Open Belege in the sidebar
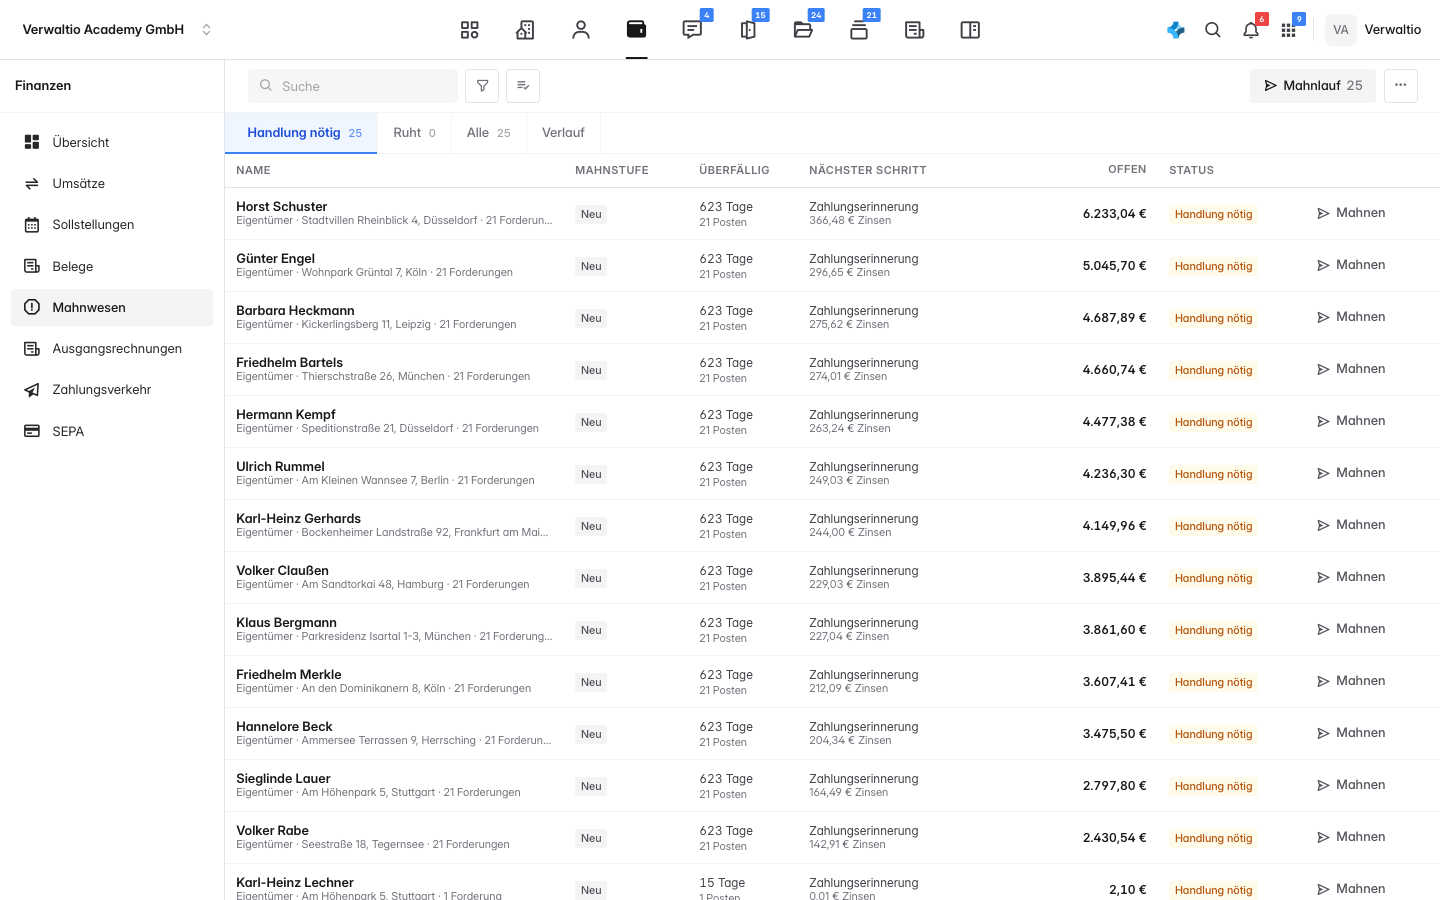 pos(112,266)
